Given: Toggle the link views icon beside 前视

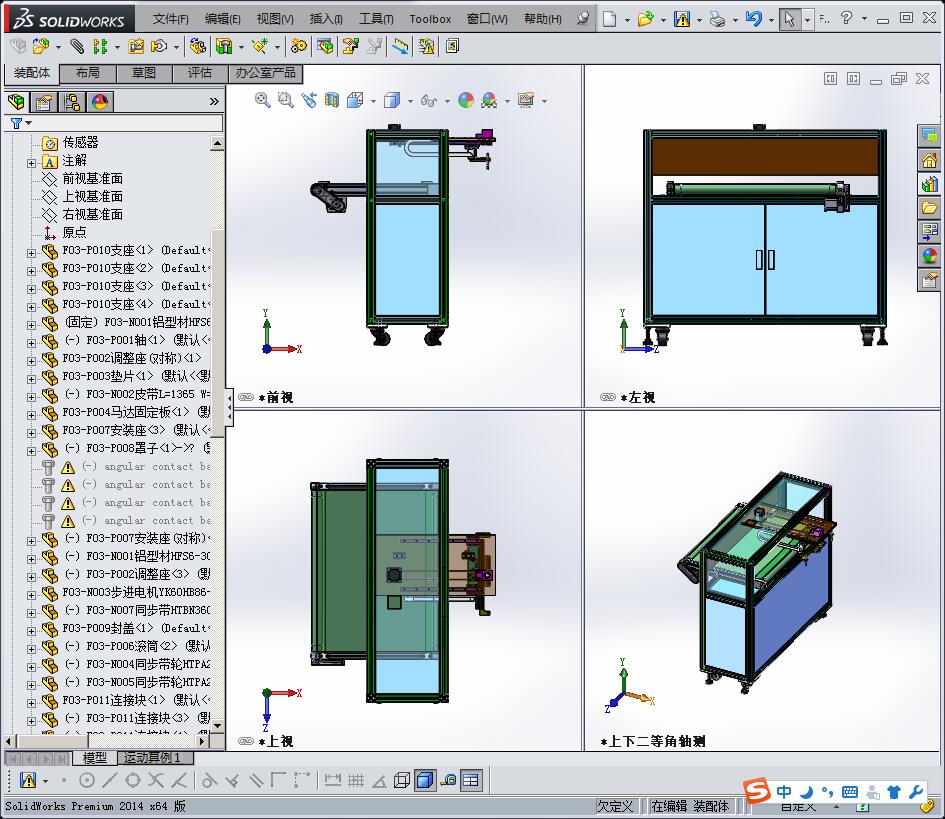Looking at the screenshot, I should point(246,397).
